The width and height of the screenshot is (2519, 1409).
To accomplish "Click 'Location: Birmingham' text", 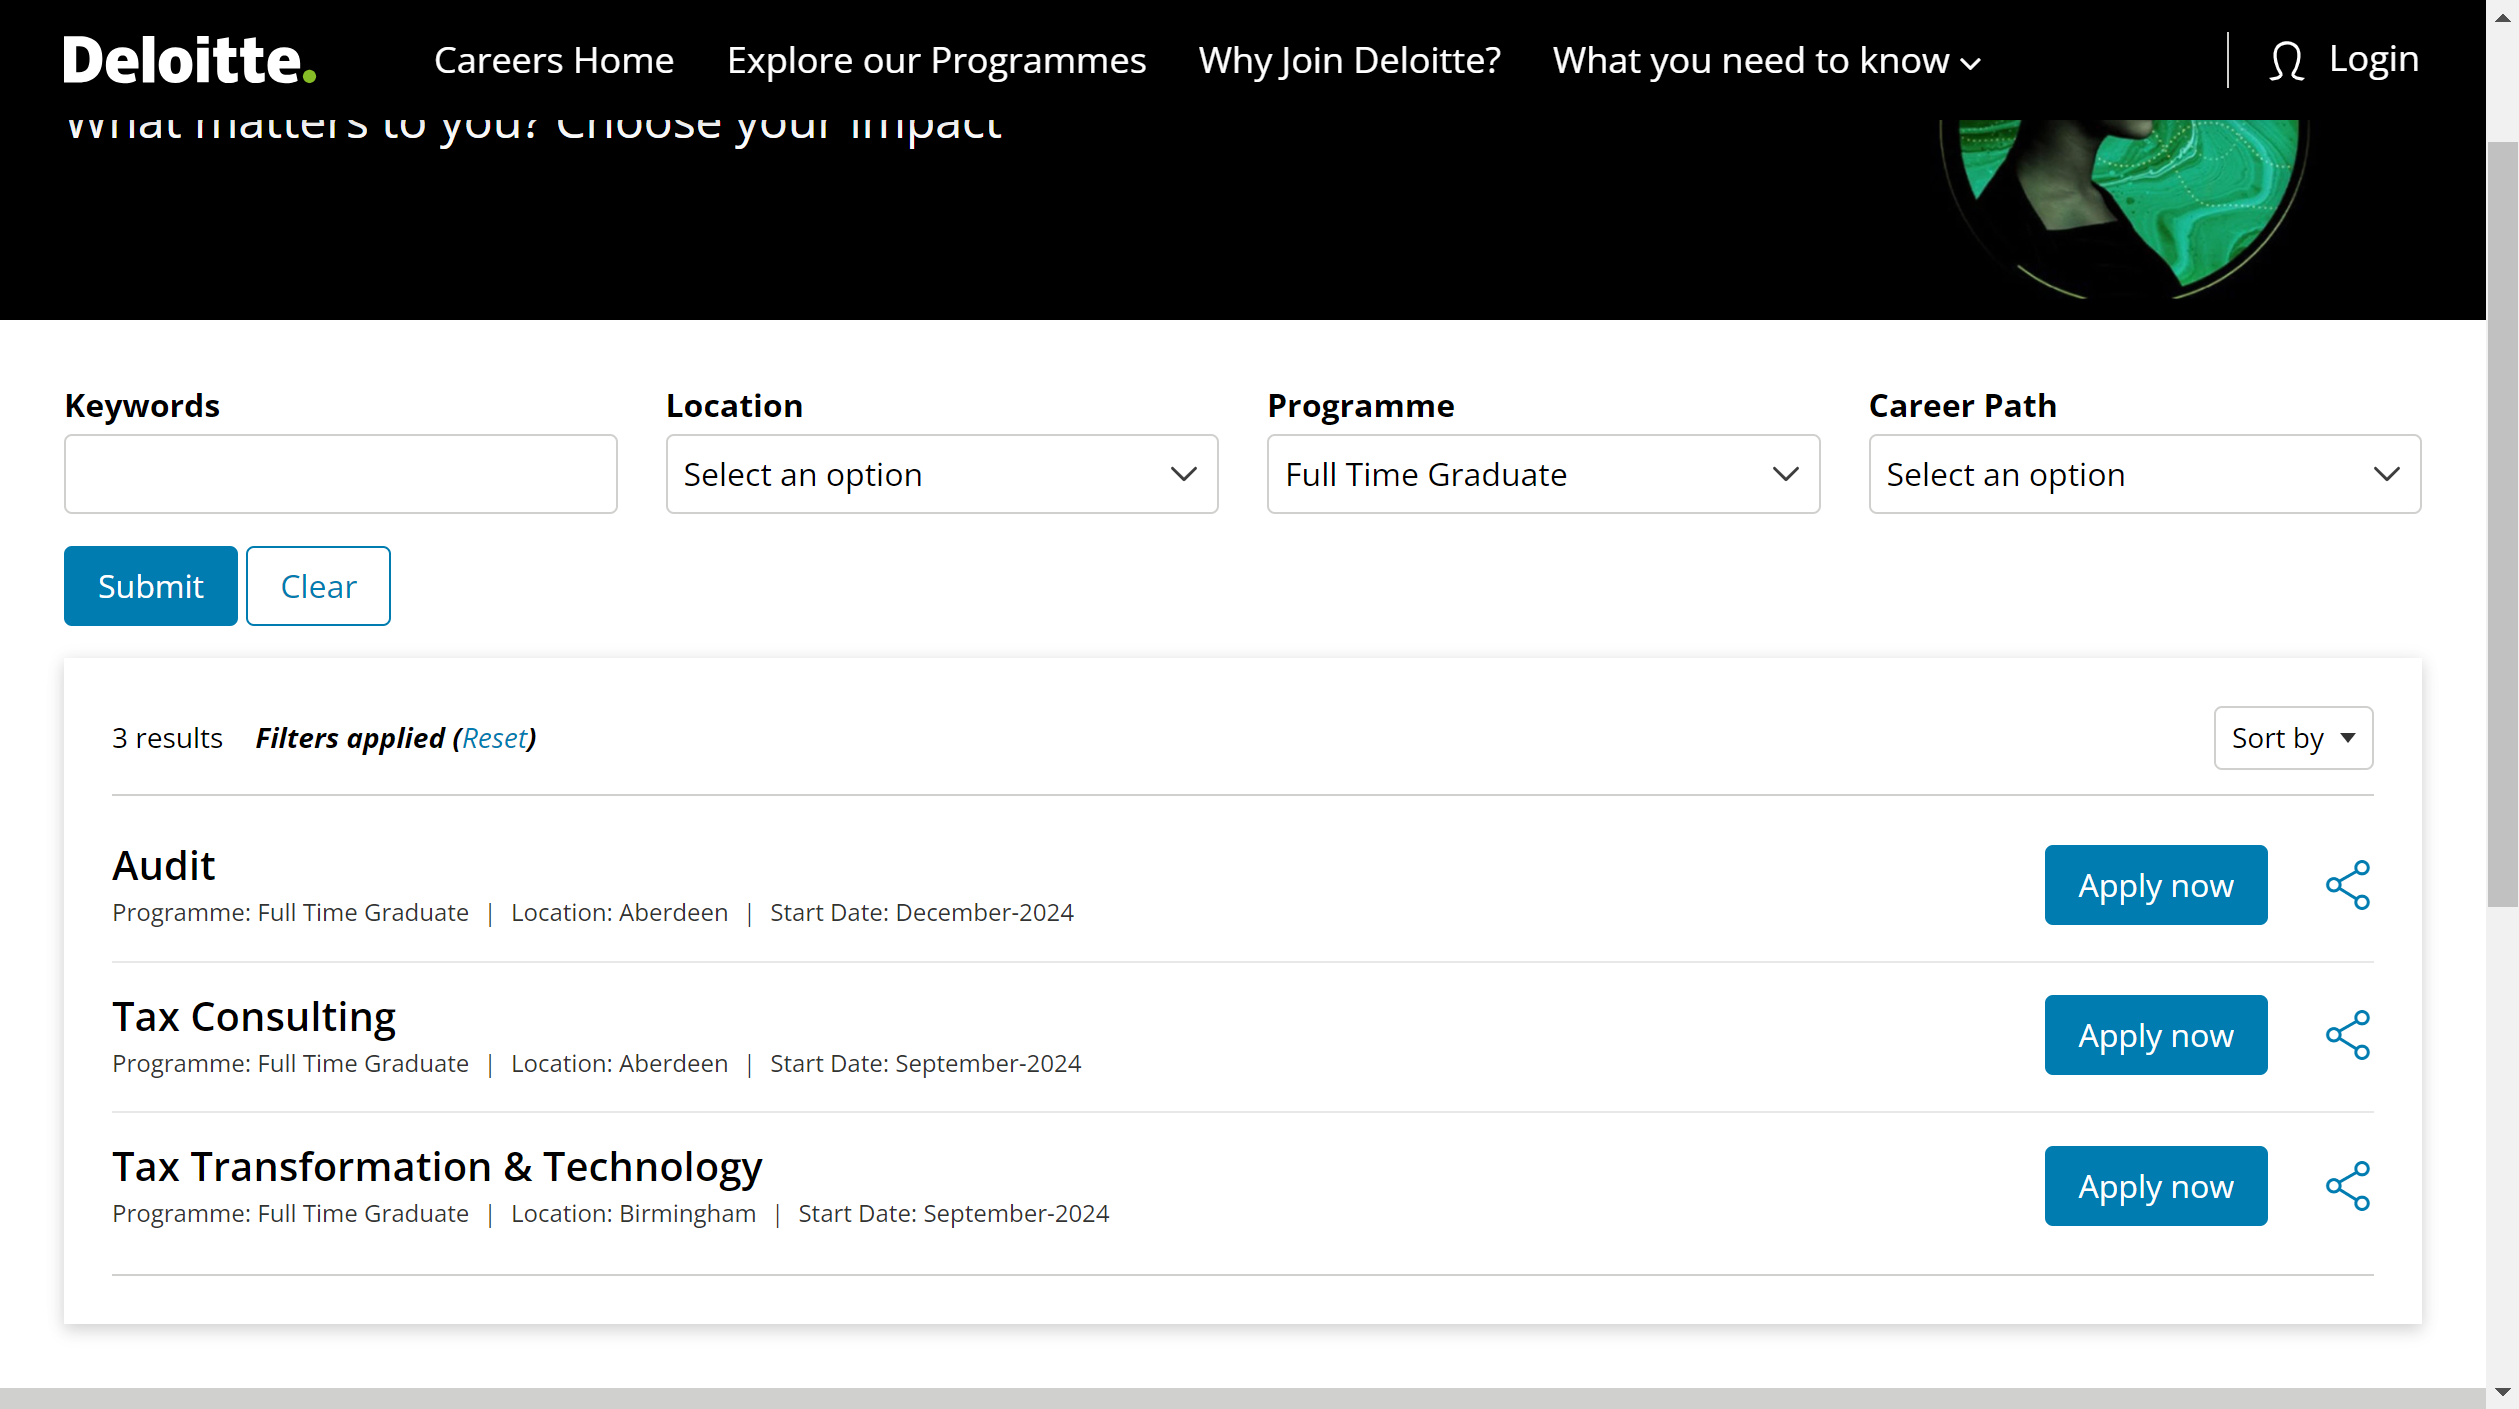I will click(x=633, y=1213).
